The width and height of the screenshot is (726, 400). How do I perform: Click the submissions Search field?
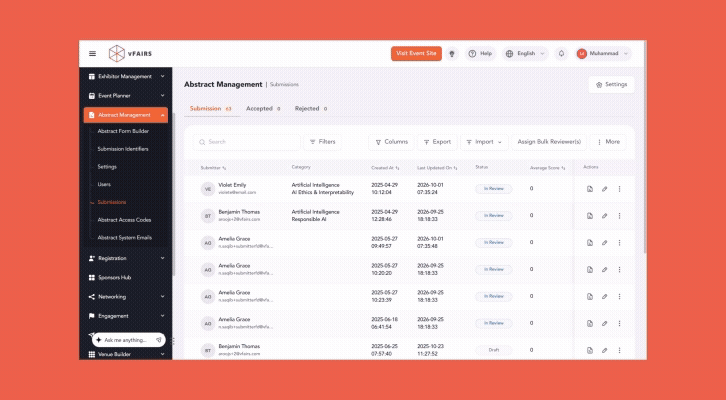[247, 142]
